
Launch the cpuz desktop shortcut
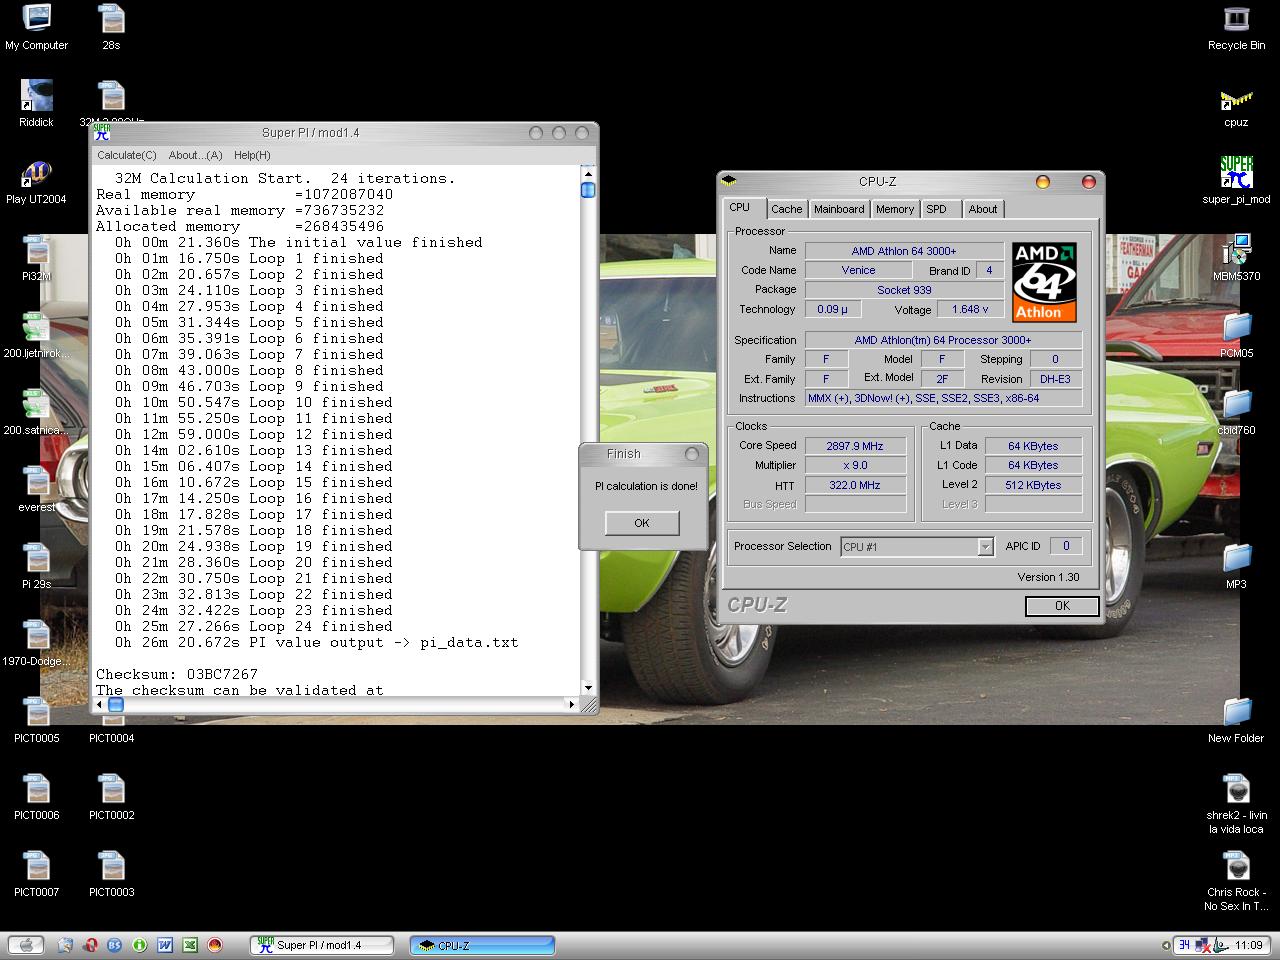click(1236, 104)
